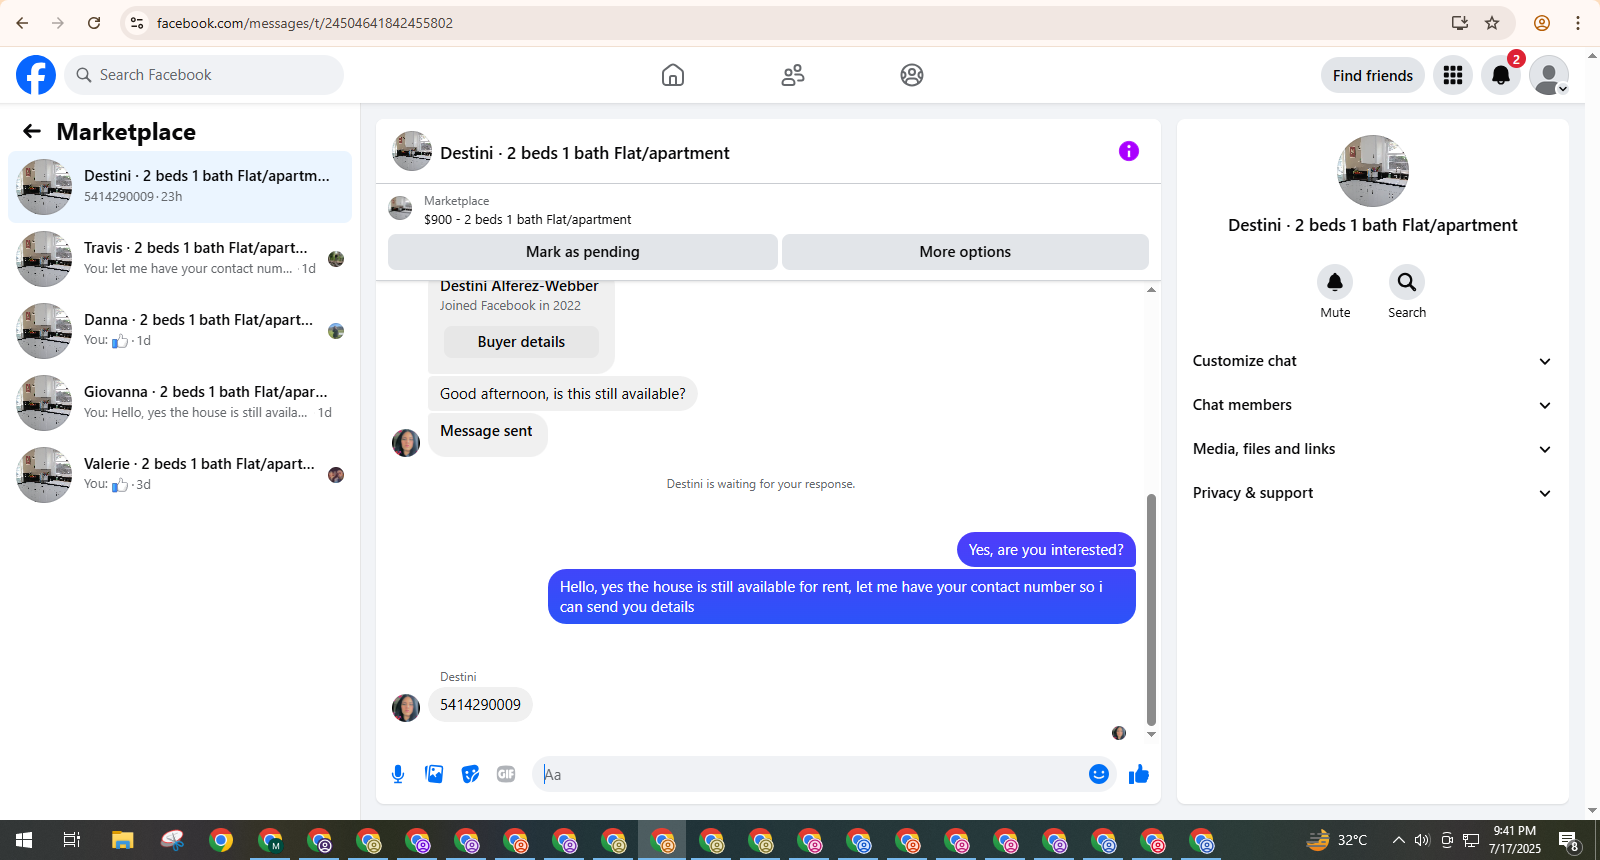
Task: Open the Friends icon in top navigation
Action: point(793,75)
